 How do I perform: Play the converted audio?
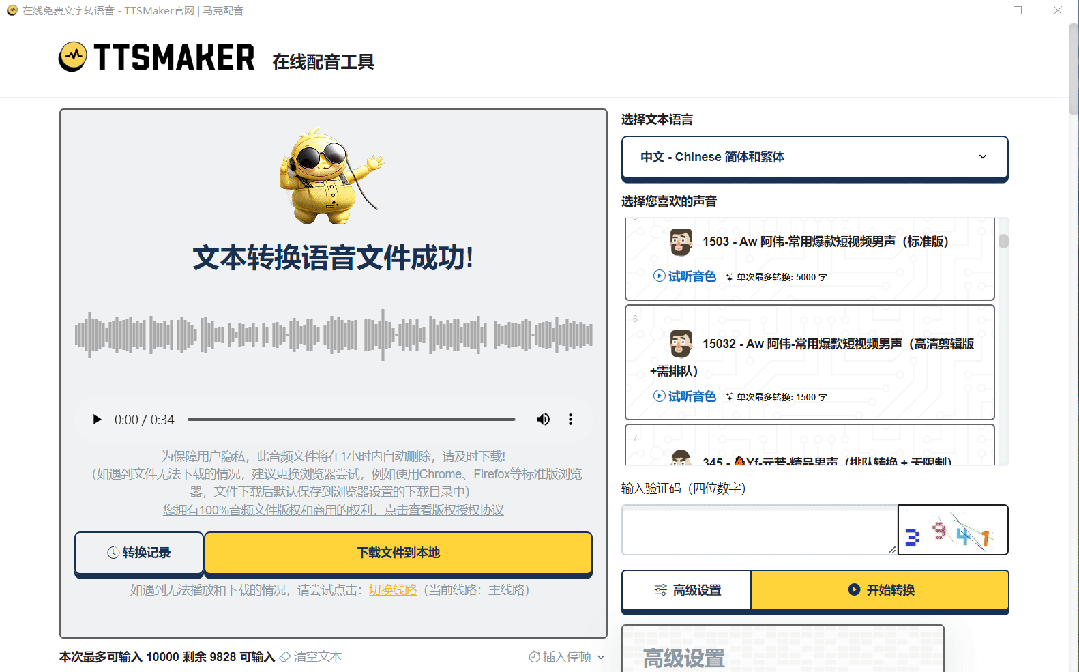coord(97,419)
